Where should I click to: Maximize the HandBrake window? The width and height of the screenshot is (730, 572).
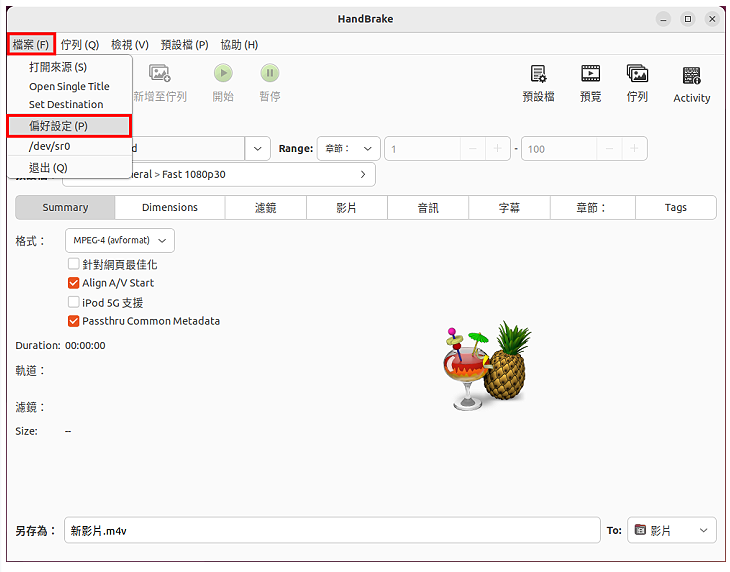(x=688, y=19)
